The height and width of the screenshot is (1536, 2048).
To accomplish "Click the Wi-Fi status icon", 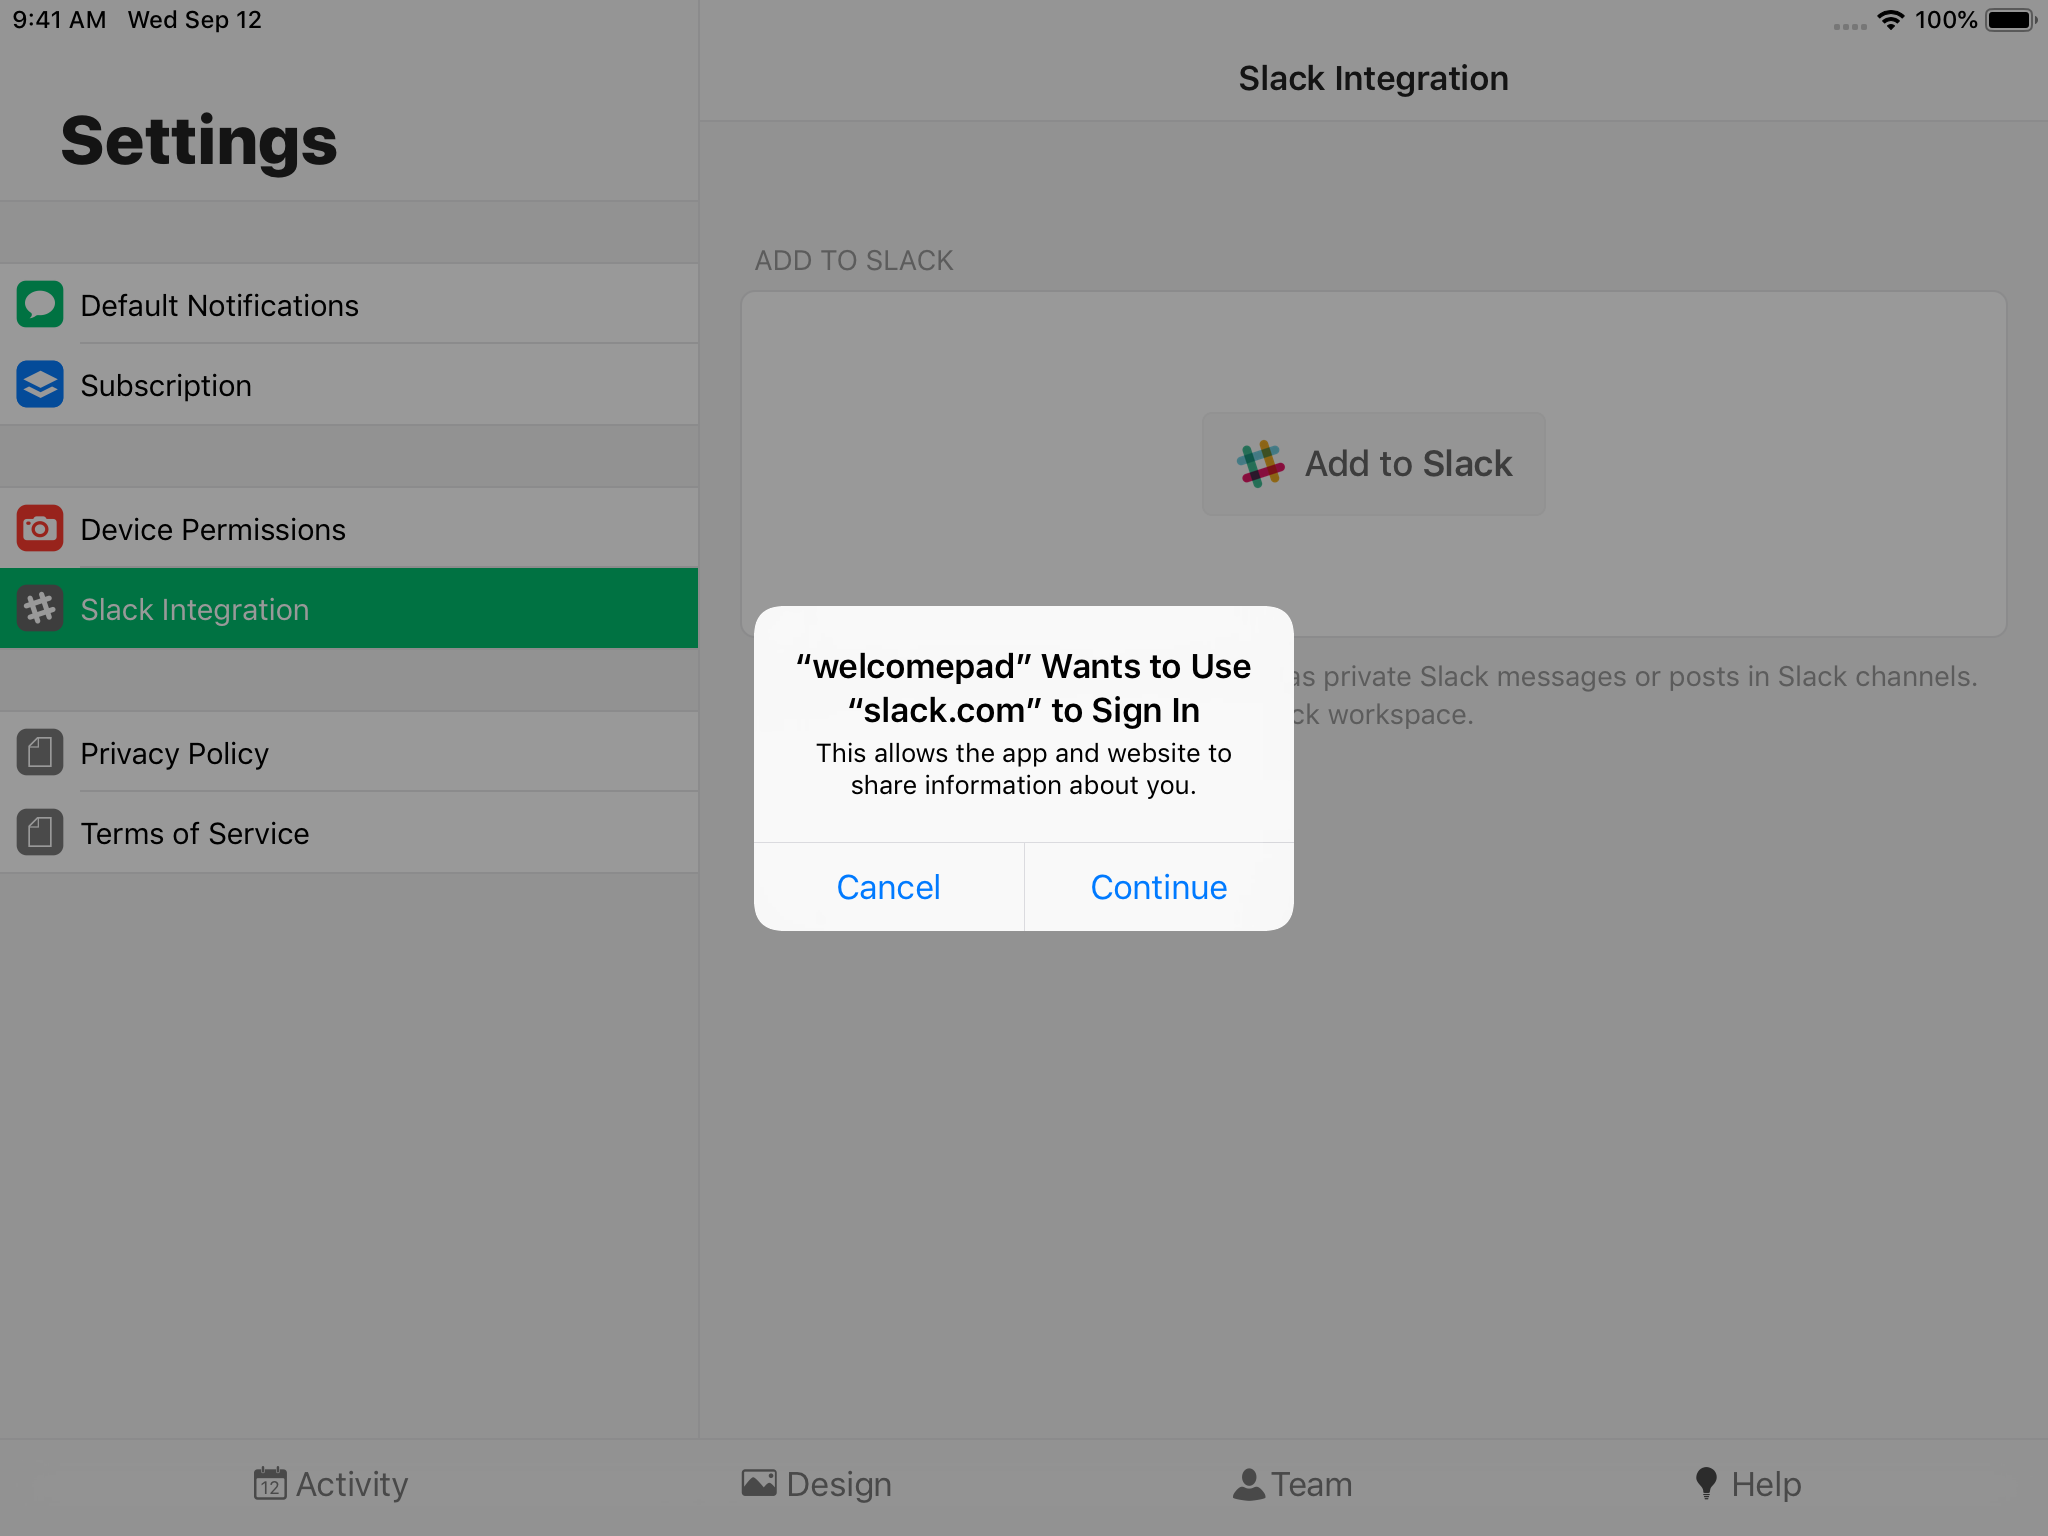I will [x=1890, y=20].
